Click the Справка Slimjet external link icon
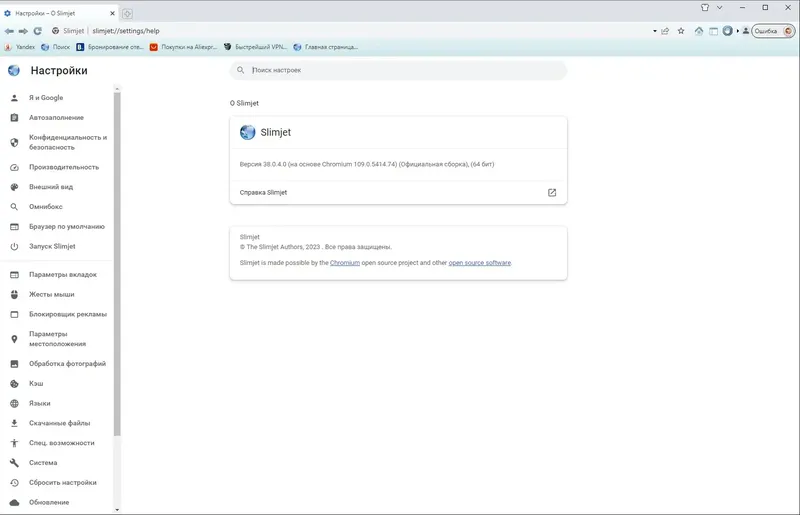 (552, 192)
